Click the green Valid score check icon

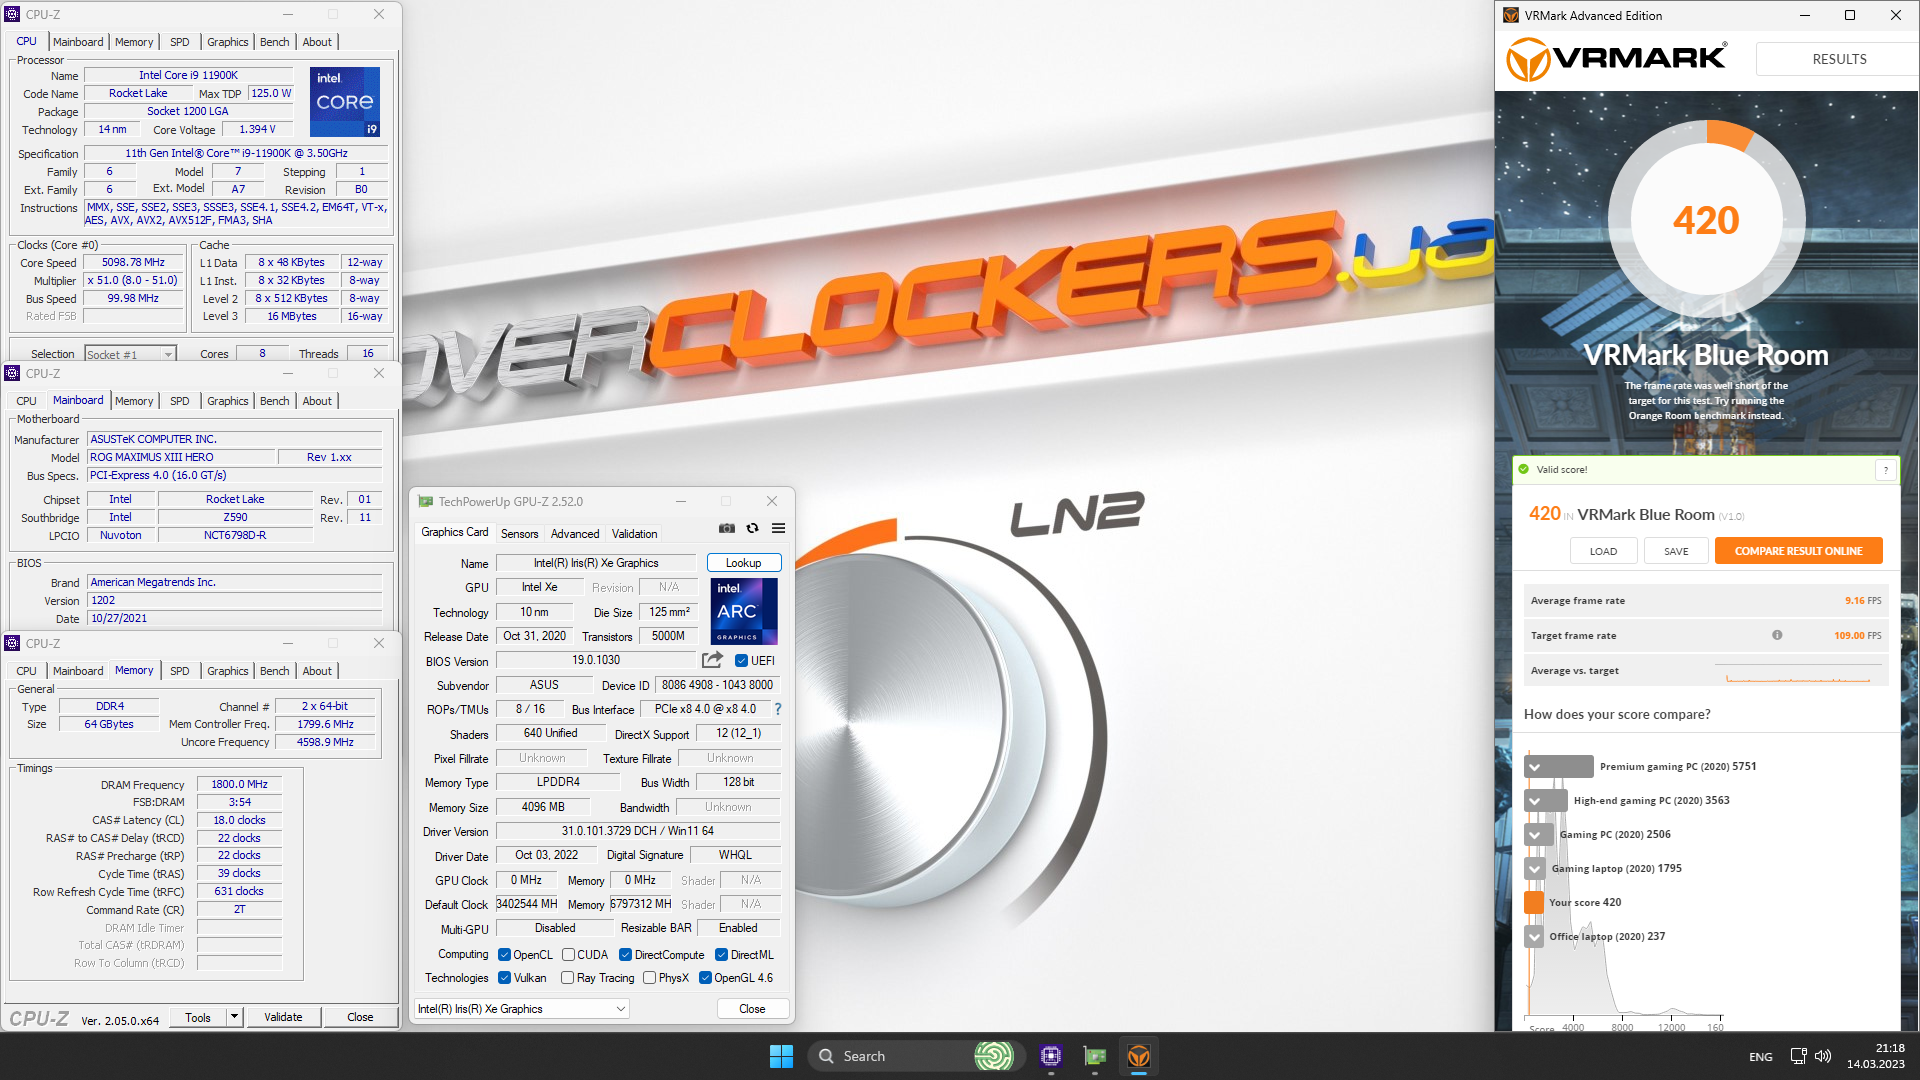click(x=1524, y=469)
